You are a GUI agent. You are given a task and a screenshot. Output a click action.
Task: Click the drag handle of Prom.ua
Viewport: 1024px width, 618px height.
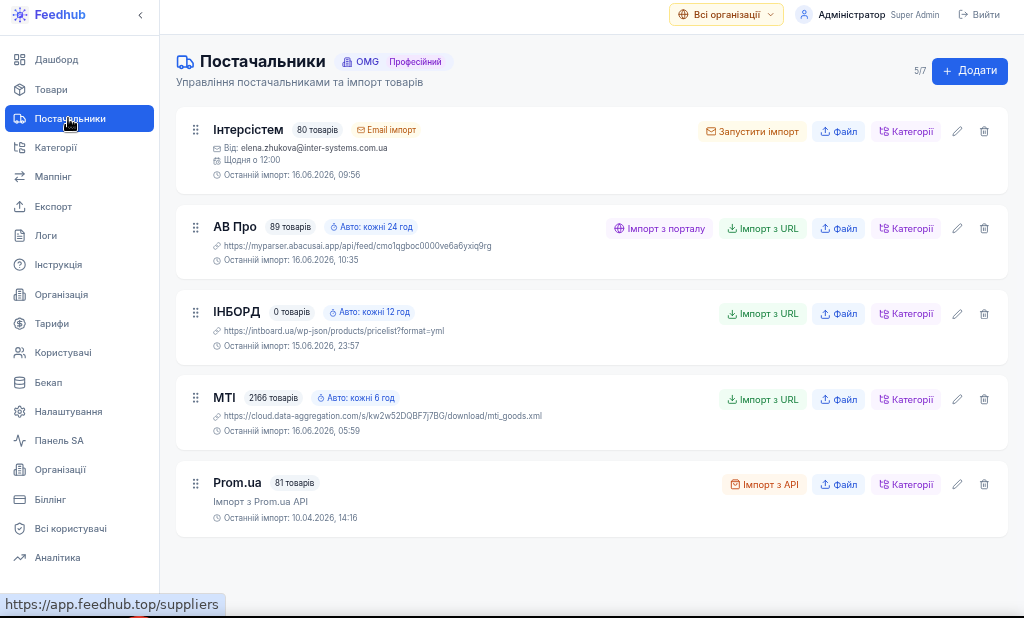195,483
